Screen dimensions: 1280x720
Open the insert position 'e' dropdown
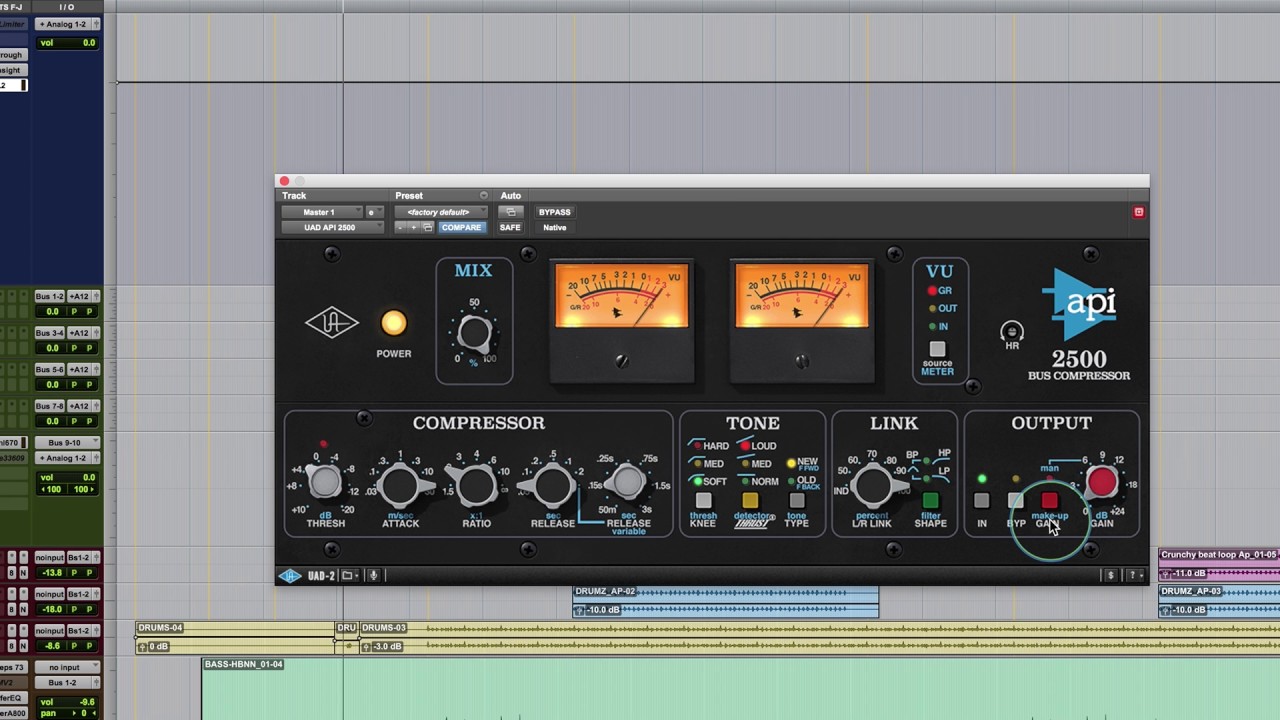(374, 212)
